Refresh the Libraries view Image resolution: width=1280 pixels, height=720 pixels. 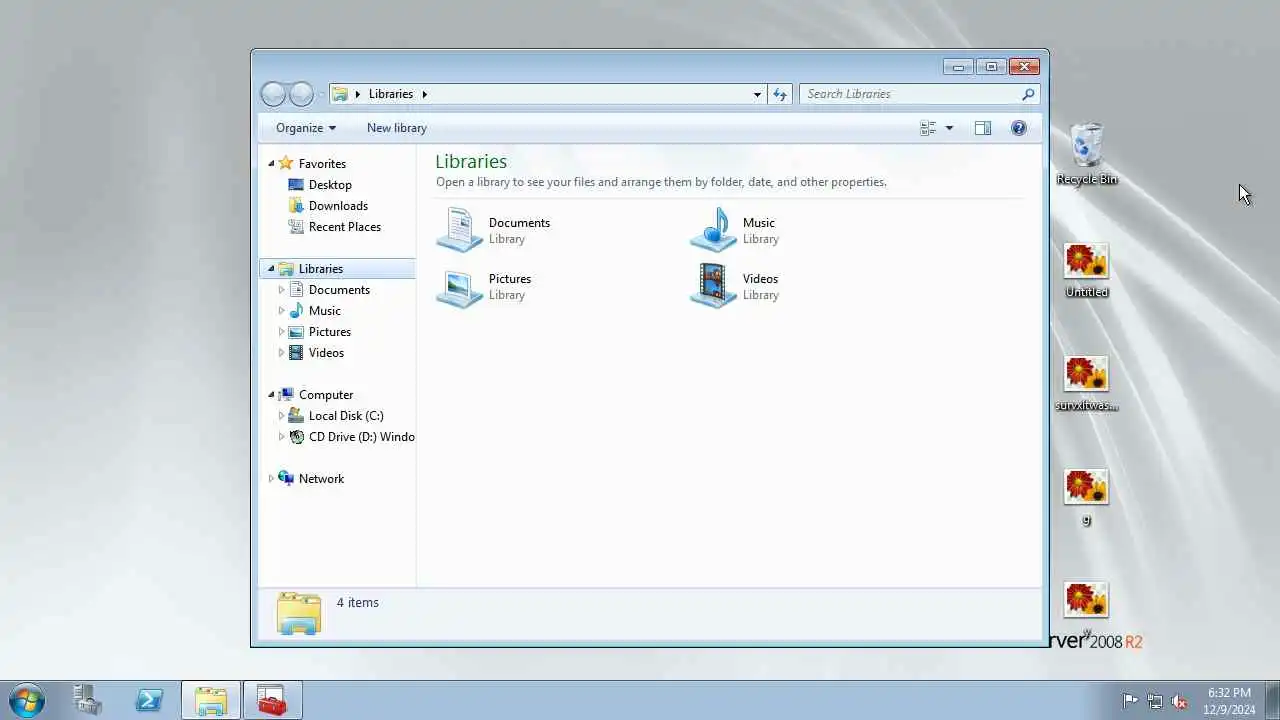(780, 94)
